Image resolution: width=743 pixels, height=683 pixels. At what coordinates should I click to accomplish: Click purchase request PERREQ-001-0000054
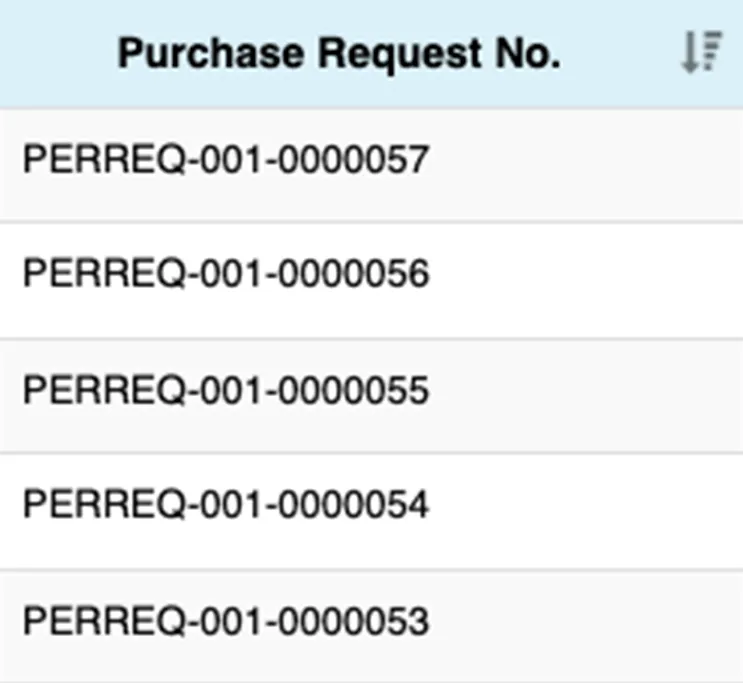pos(226,506)
